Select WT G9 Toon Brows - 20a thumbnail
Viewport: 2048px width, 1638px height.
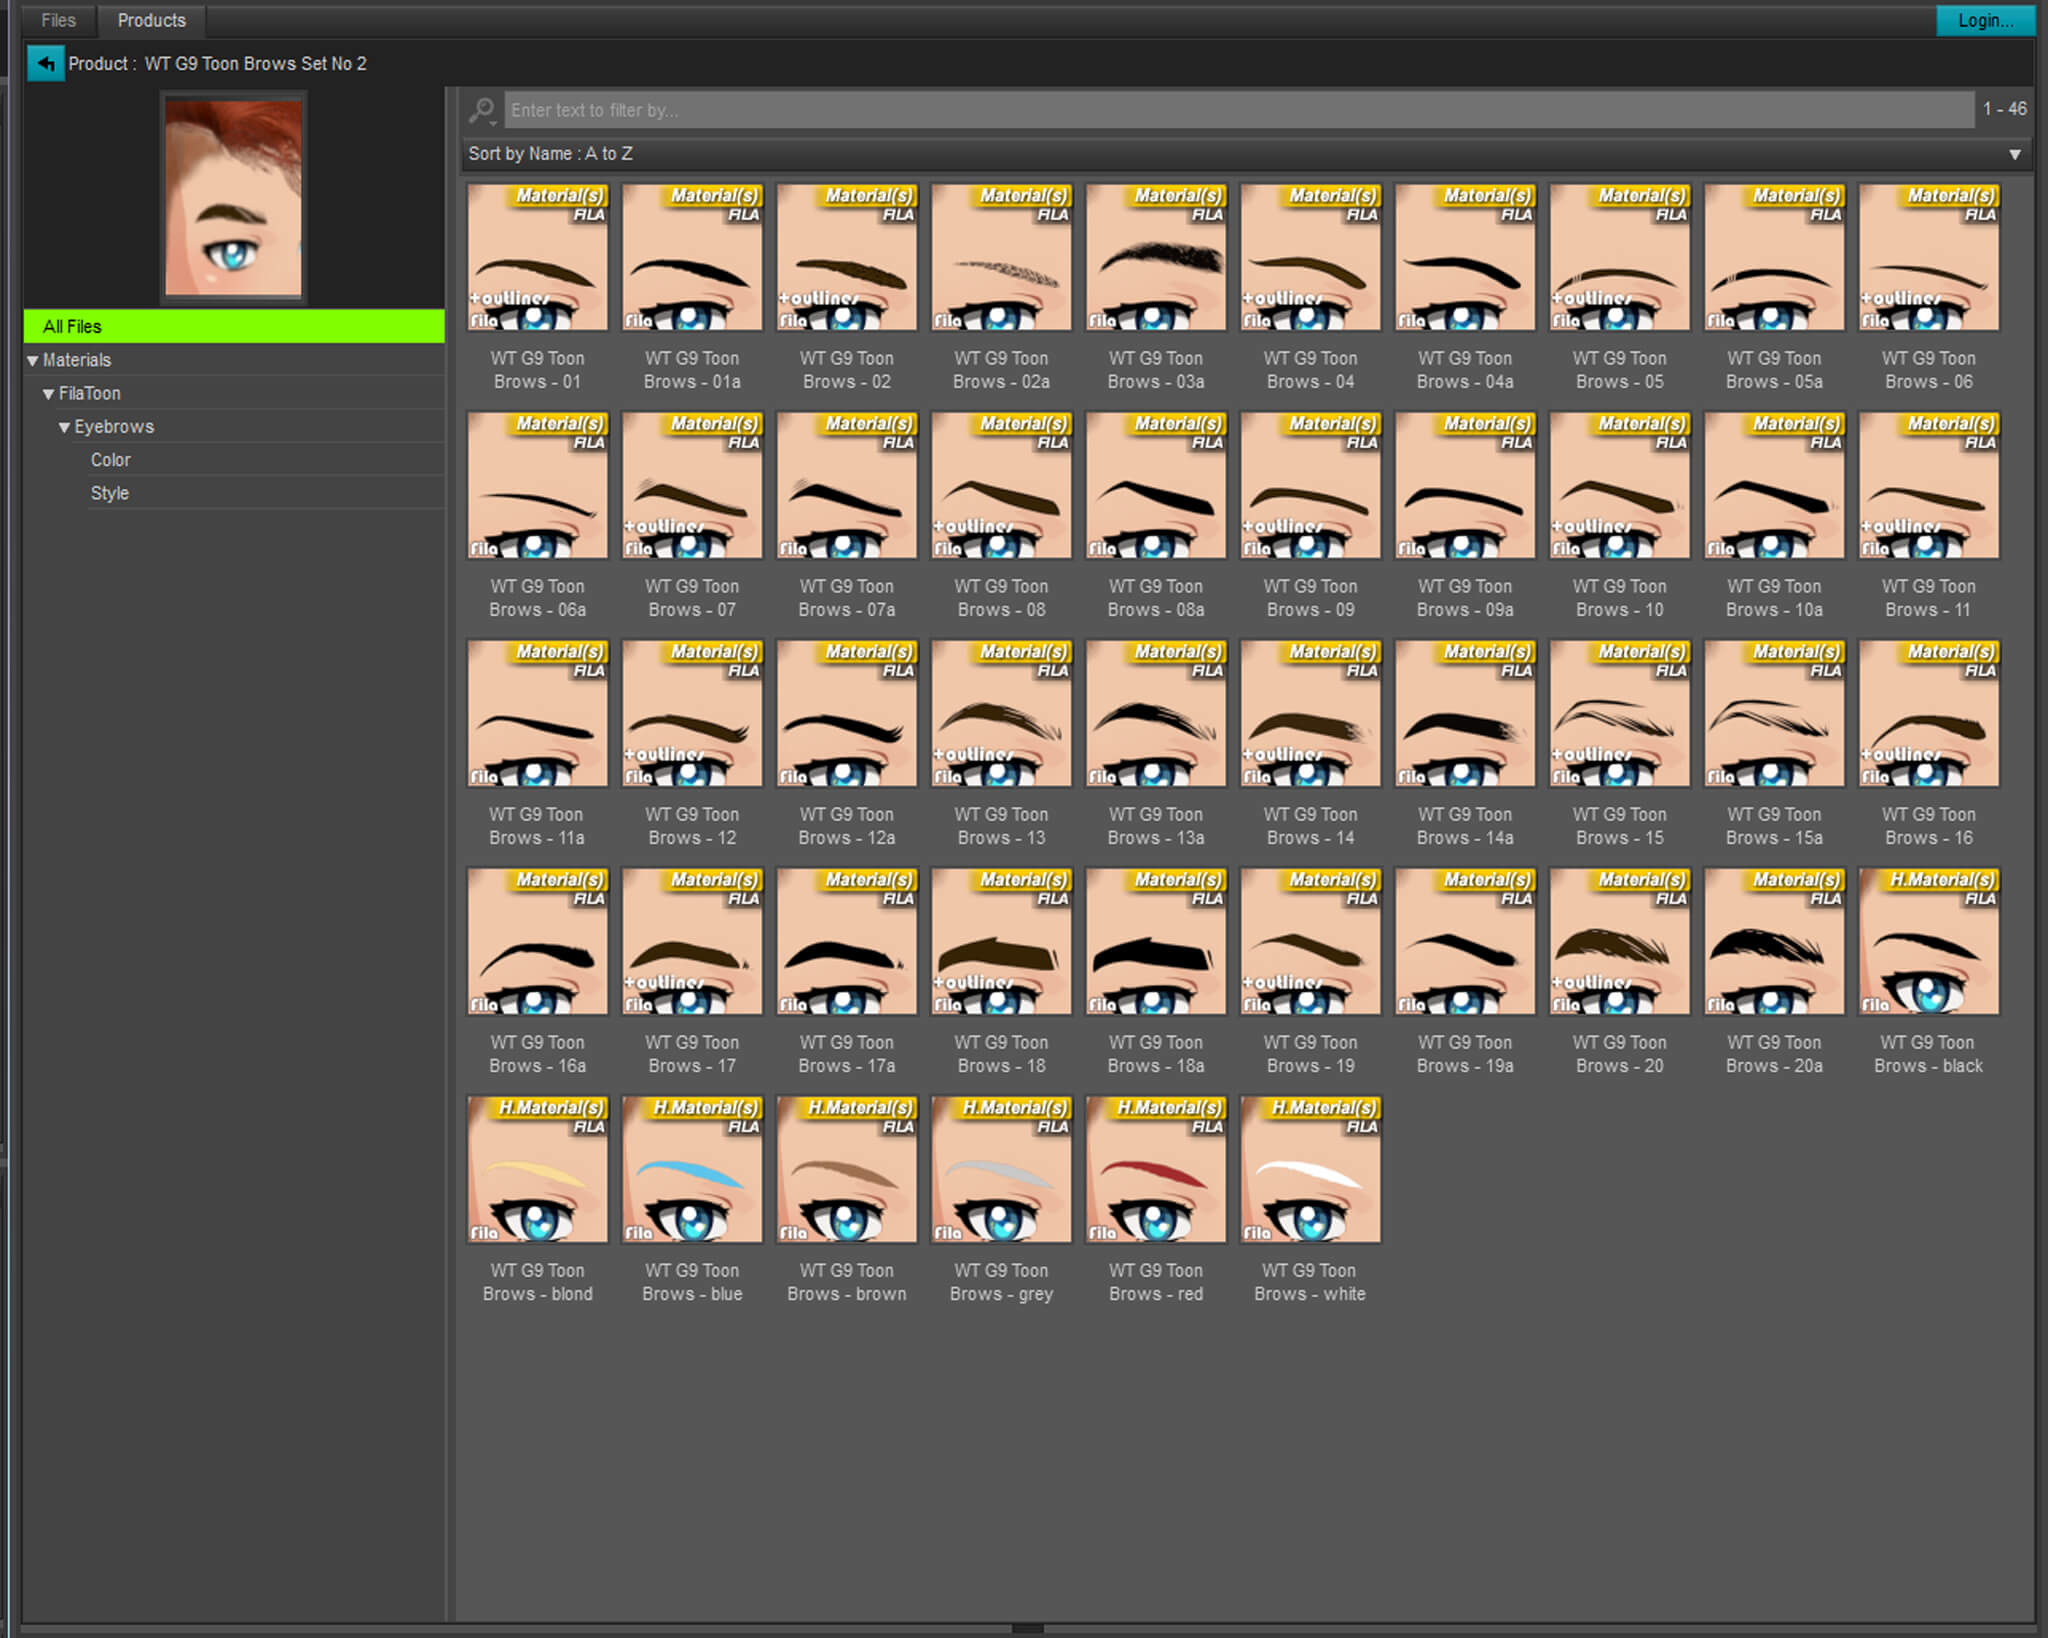(1774, 941)
